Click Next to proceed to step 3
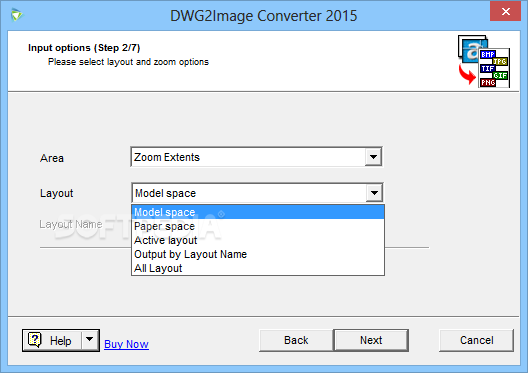Image resolution: width=528 pixels, height=373 pixels. click(x=371, y=340)
